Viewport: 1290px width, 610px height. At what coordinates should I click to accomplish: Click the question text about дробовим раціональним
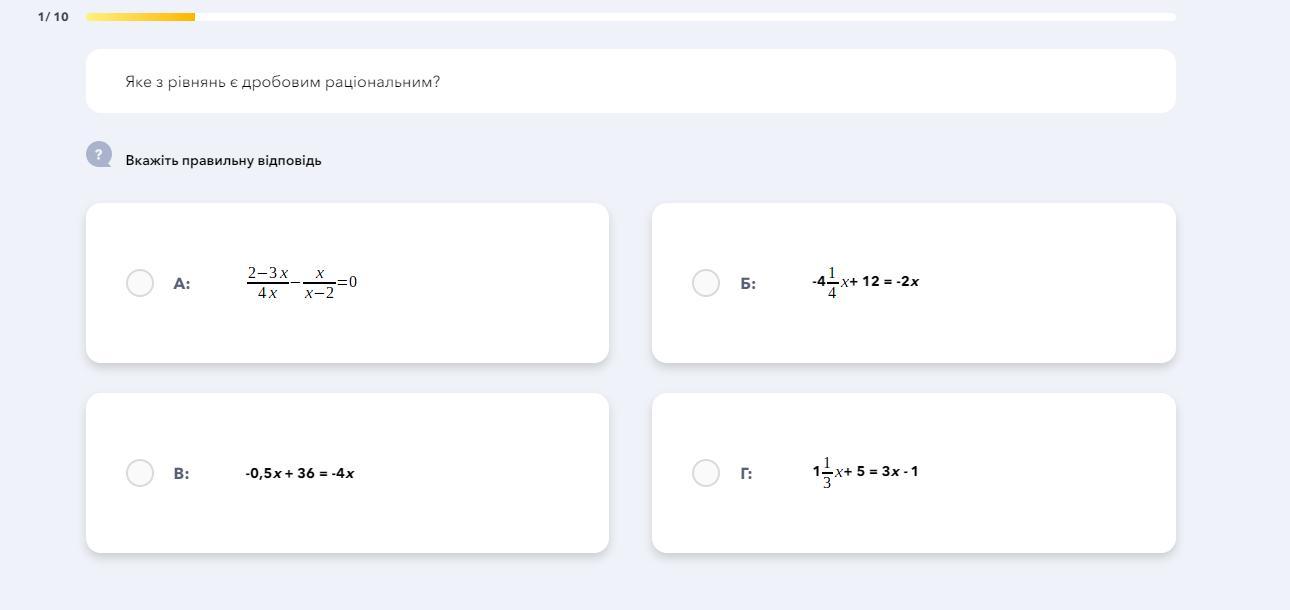283,82
